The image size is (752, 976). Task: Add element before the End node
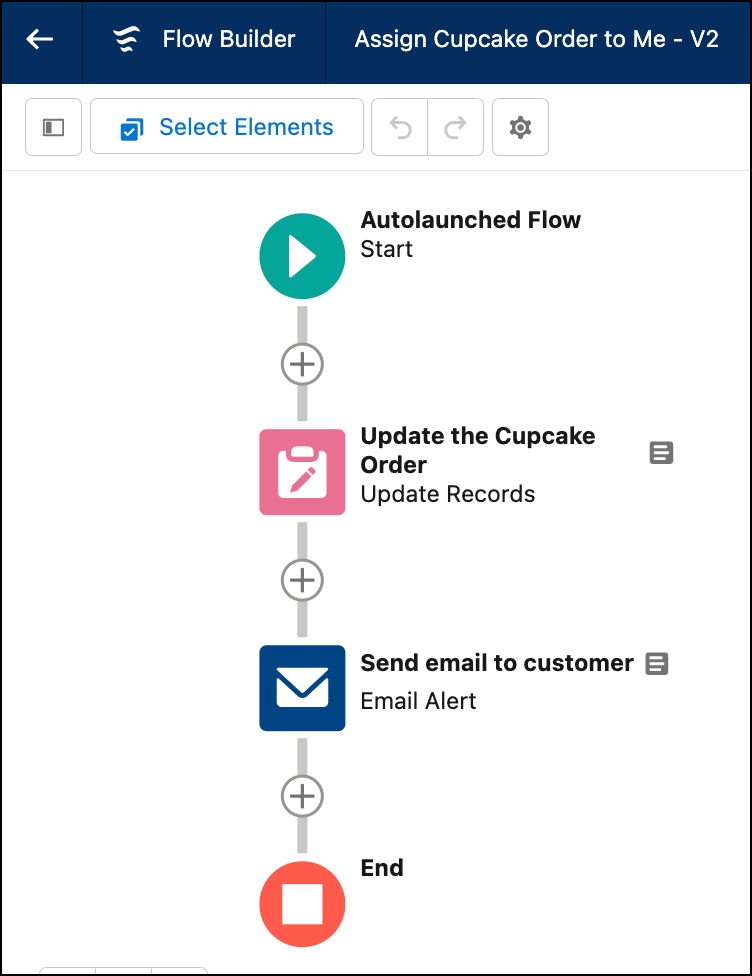303,796
